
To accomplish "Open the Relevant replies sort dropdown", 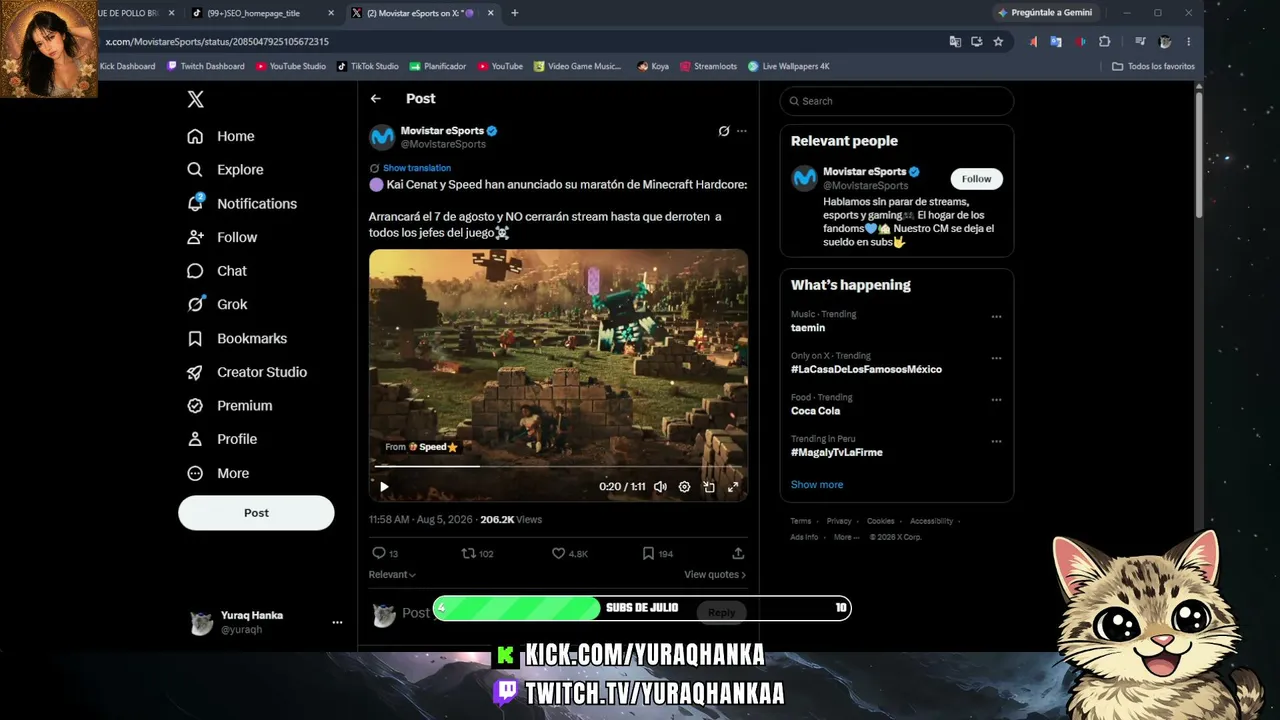I will [x=392, y=575].
